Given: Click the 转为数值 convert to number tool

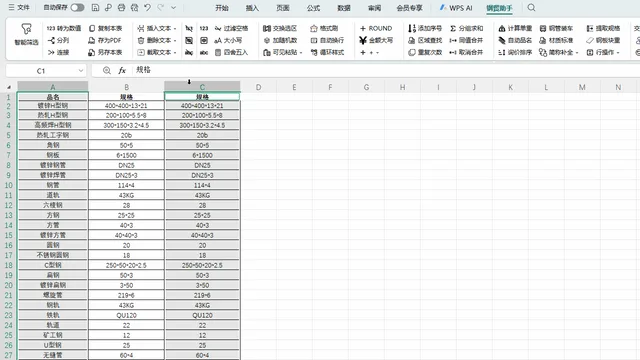Looking at the screenshot, I should tap(64, 28).
